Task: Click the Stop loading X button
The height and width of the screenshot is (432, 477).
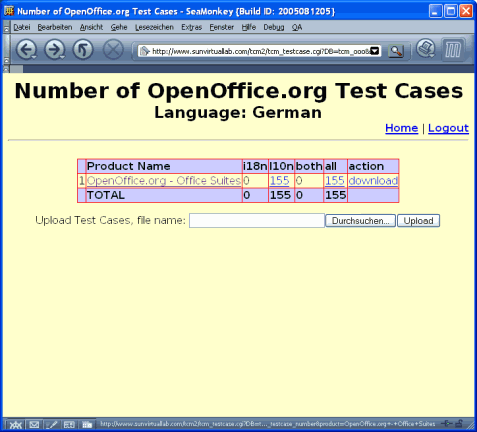Action: pos(113,50)
